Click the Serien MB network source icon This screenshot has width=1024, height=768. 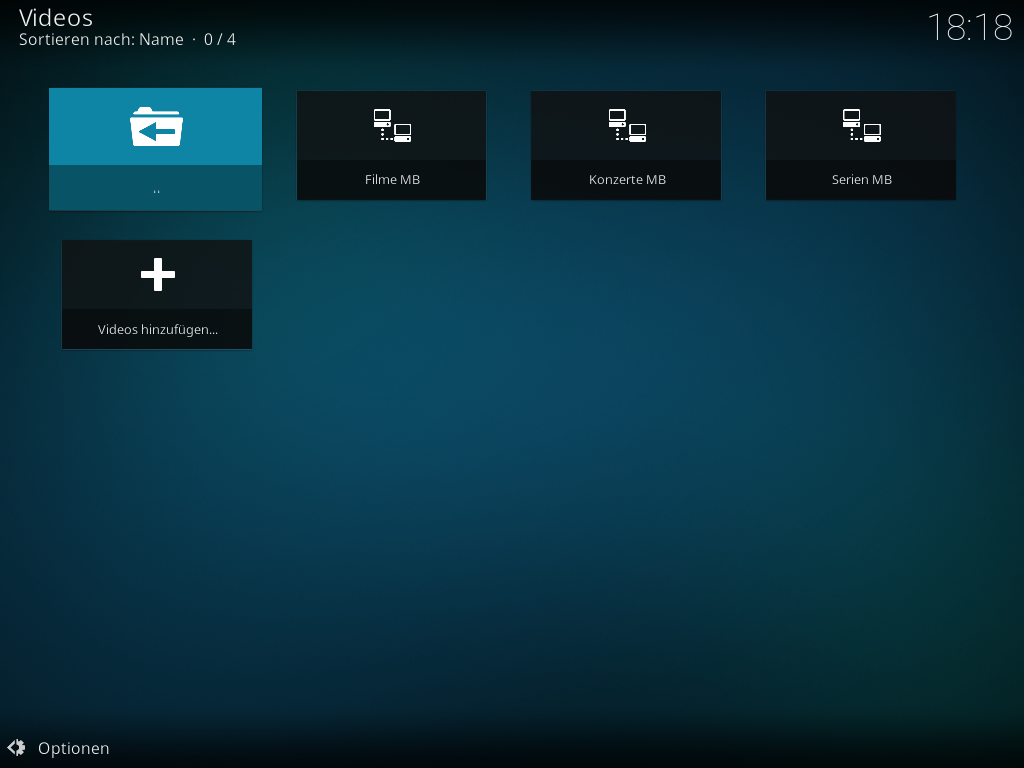tap(861, 125)
